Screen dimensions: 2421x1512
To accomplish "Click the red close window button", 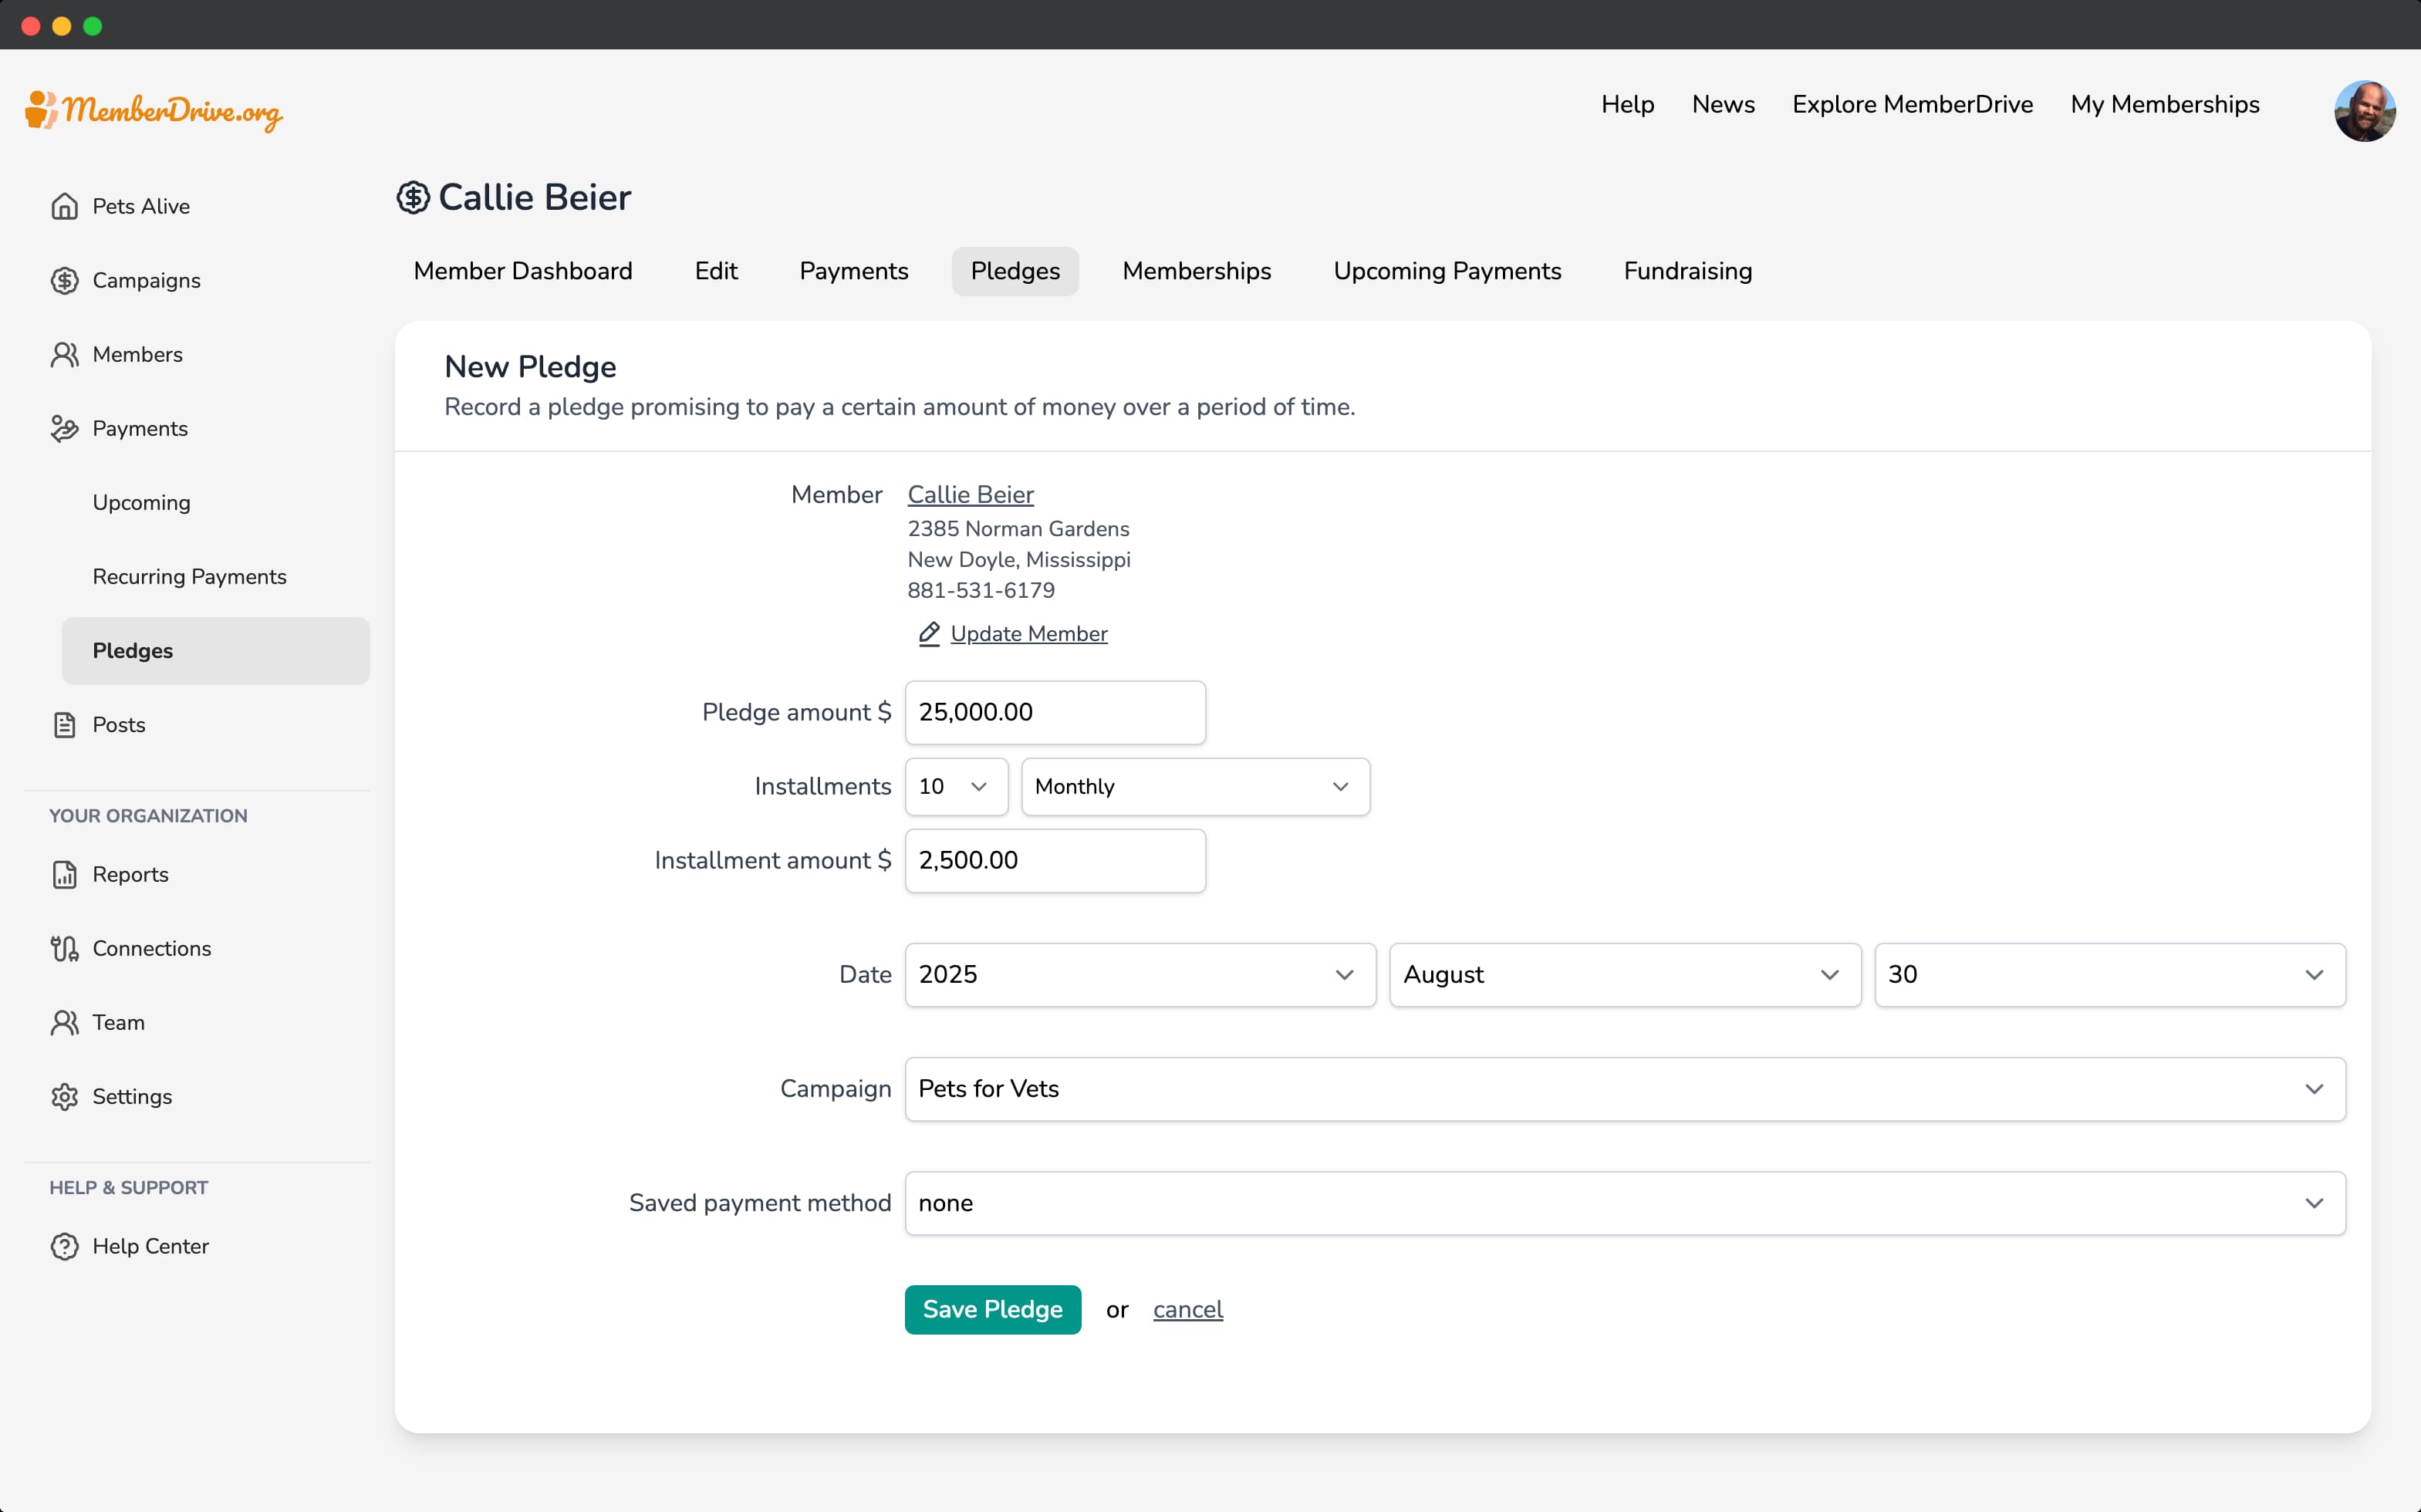I will [x=31, y=26].
